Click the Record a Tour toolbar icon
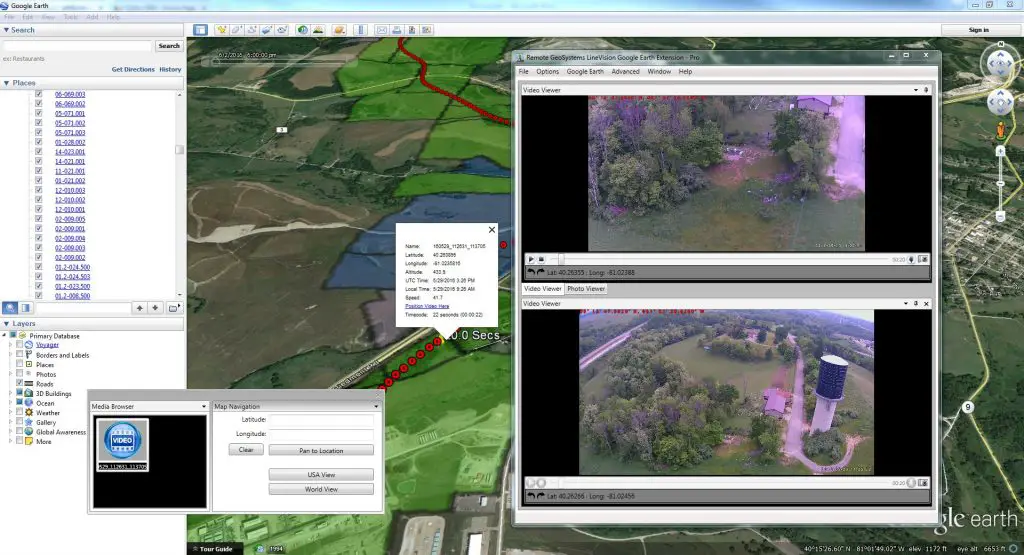The image size is (1024, 555). (282, 30)
